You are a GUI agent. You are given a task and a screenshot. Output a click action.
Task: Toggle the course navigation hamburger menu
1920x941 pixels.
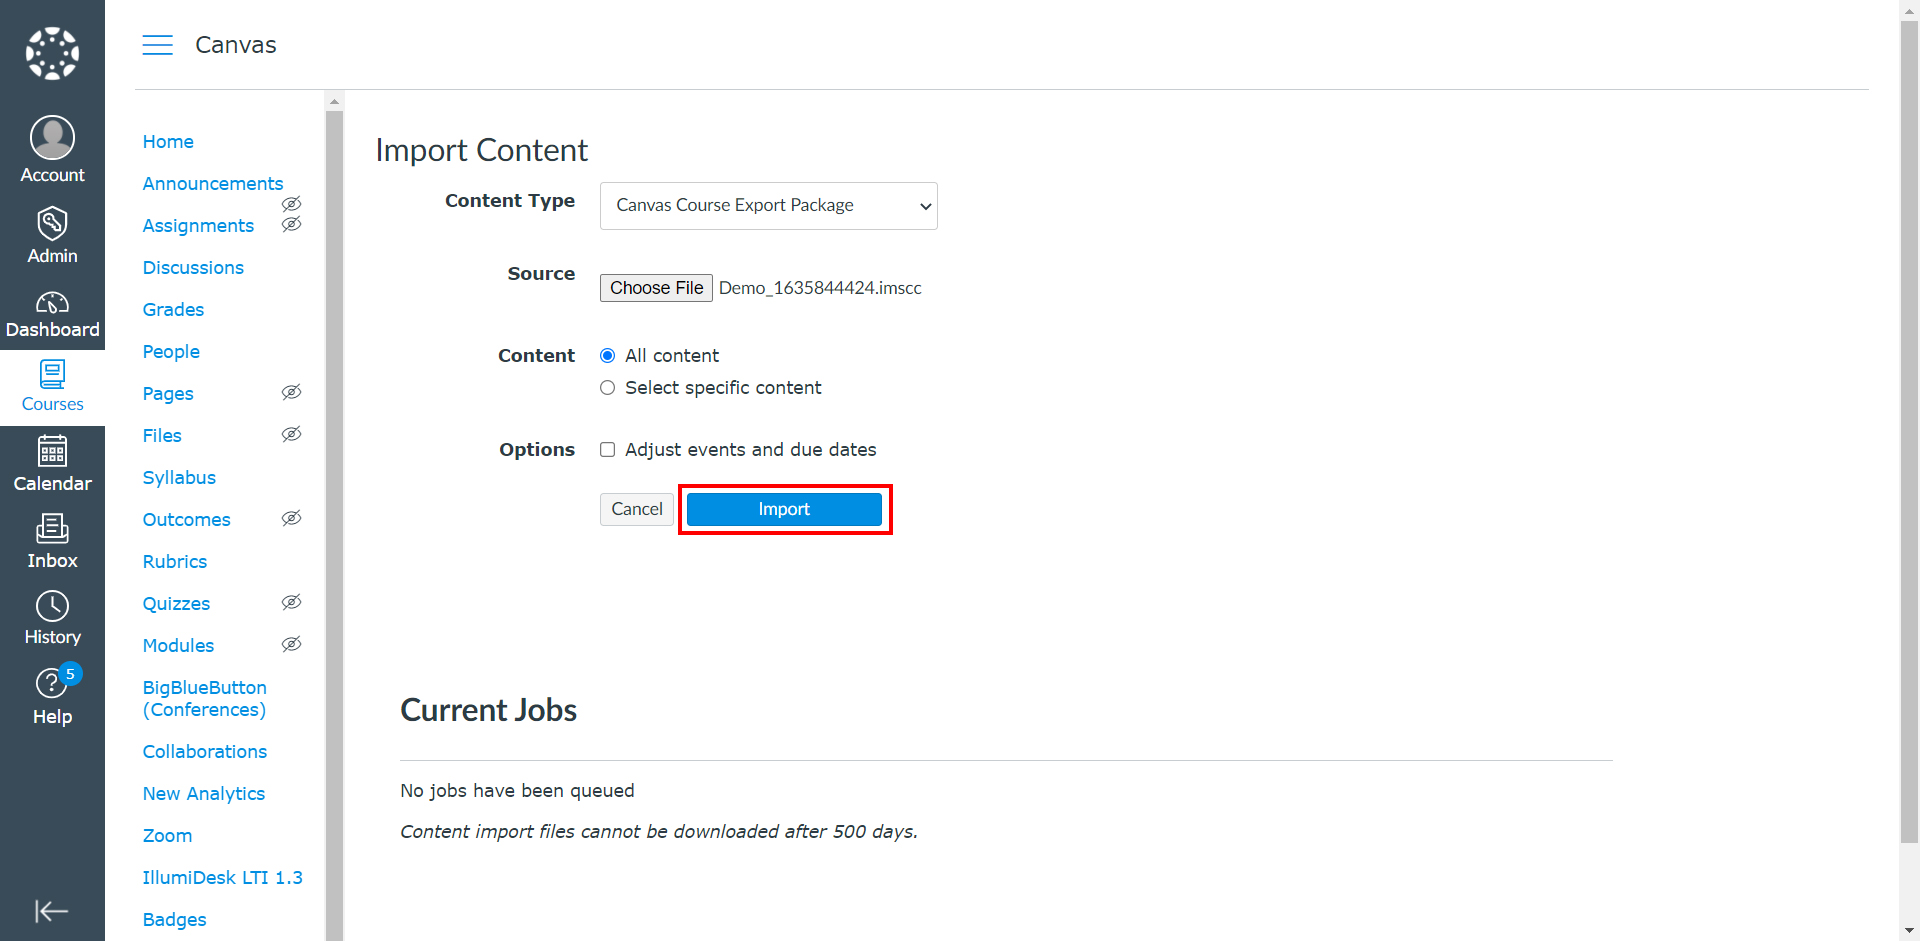point(157,45)
